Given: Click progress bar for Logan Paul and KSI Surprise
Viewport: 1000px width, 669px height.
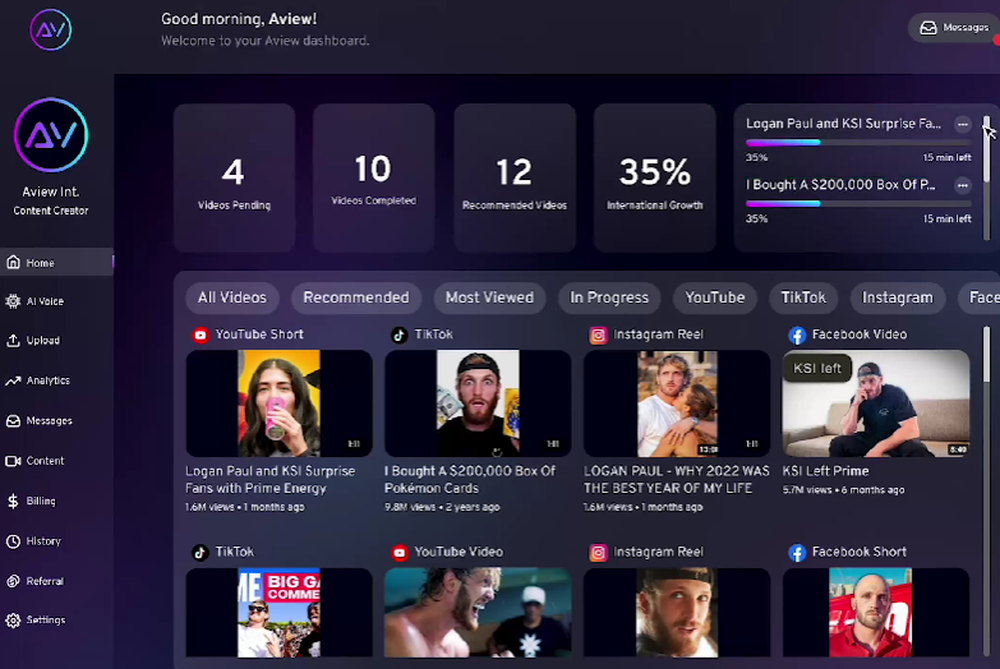Looking at the screenshot, I should (x=858, y=142).
